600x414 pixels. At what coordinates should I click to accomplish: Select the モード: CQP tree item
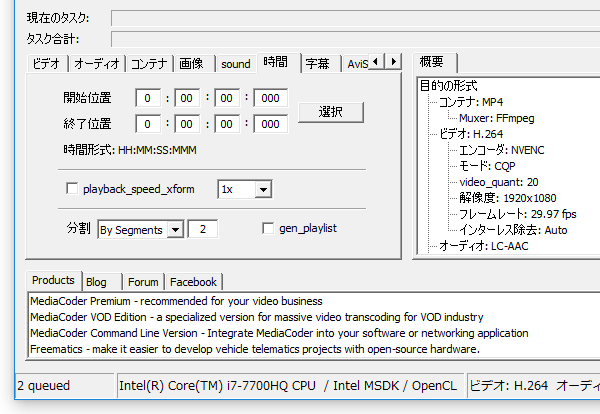[x=487, y=166]
